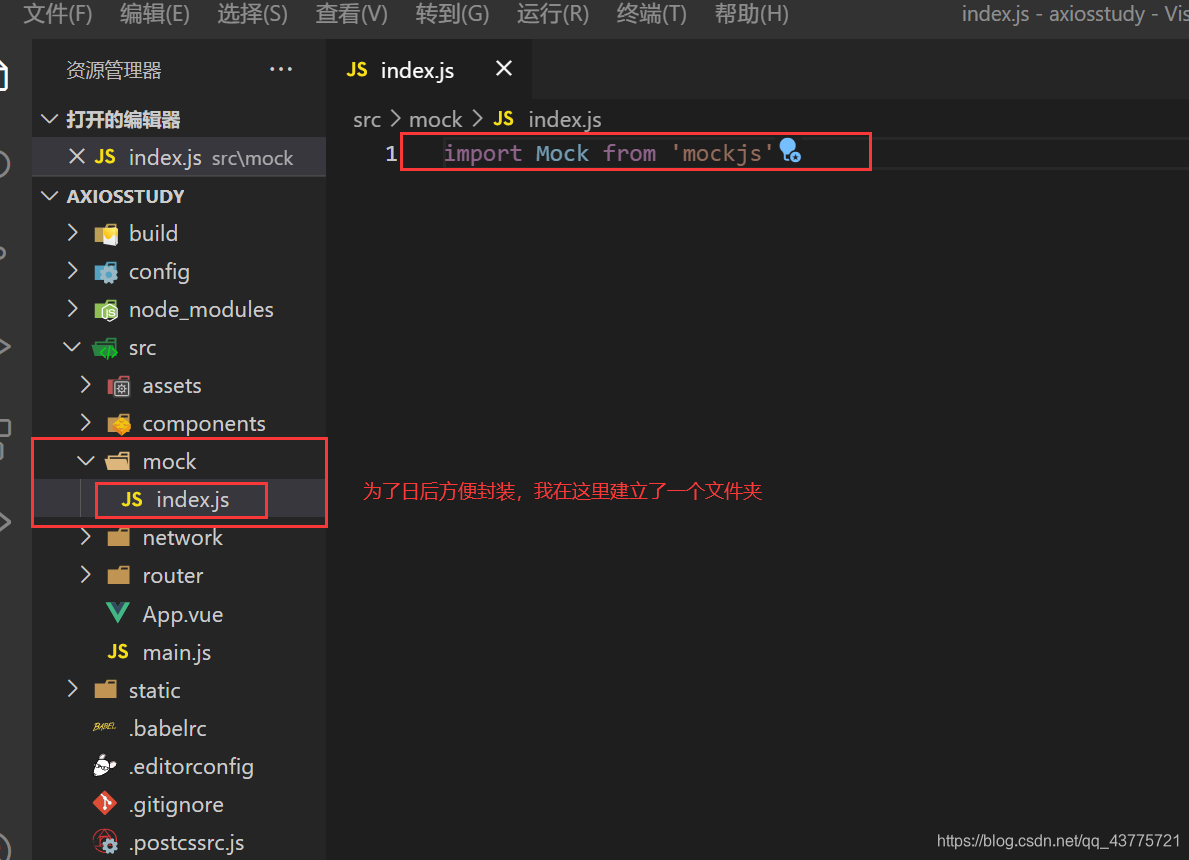The height and width of the screenshot is (860, 1189).
Task: Click the Babel icon of .babelrc
Action: (104, 727)
